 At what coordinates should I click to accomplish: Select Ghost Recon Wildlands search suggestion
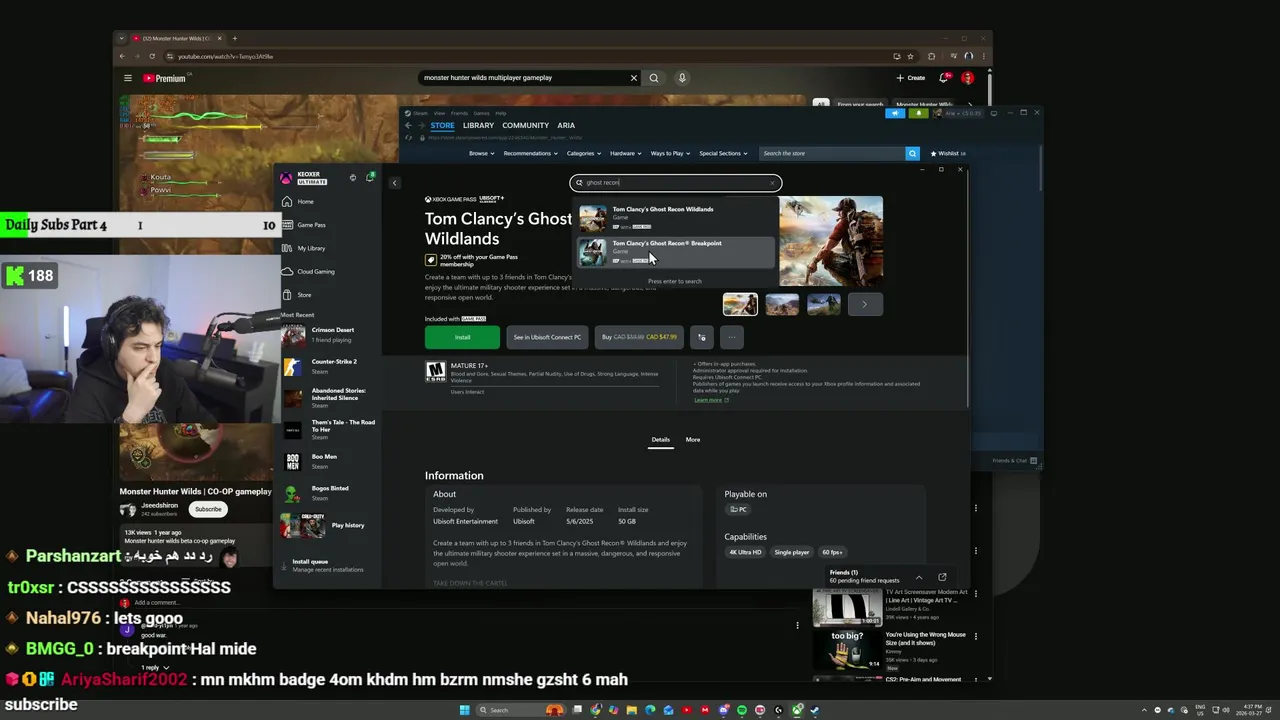pyautogui.click(x=676, y=218)
